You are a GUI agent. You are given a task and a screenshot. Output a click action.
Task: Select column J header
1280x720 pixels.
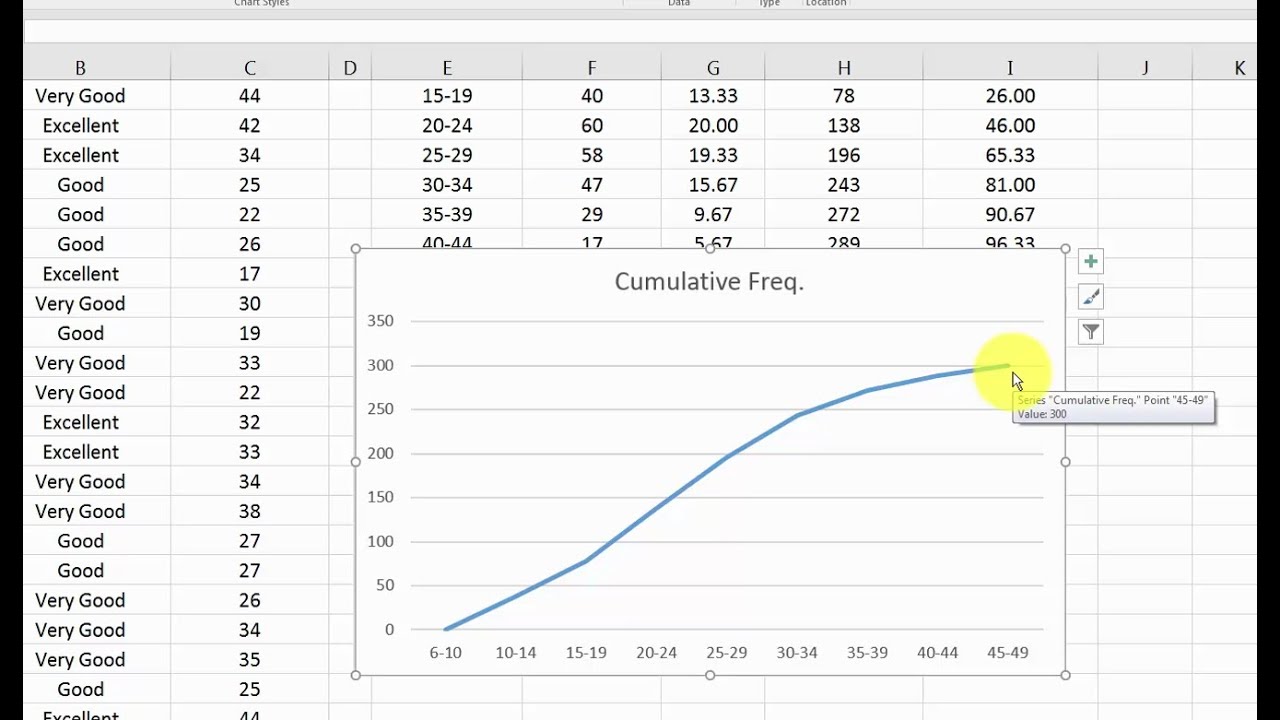point(1145,68)
